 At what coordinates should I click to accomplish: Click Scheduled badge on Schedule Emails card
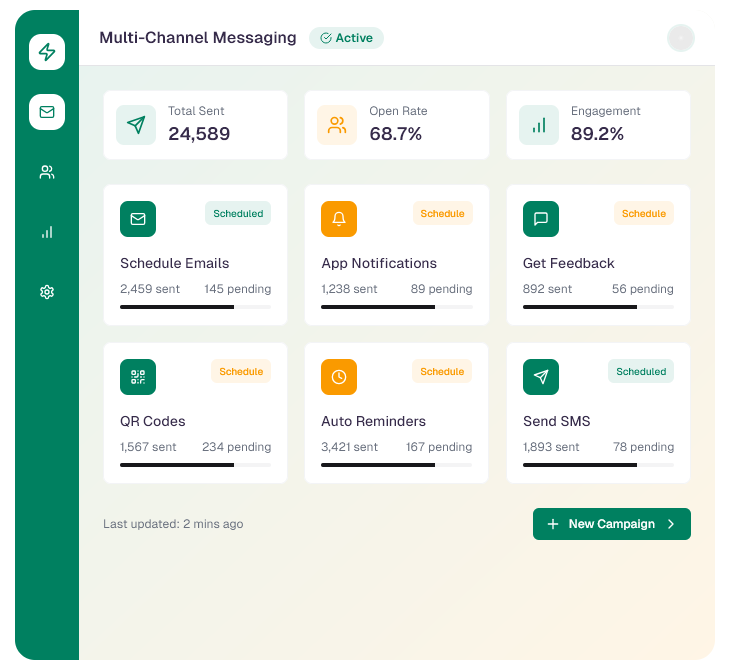pos(238,213)
